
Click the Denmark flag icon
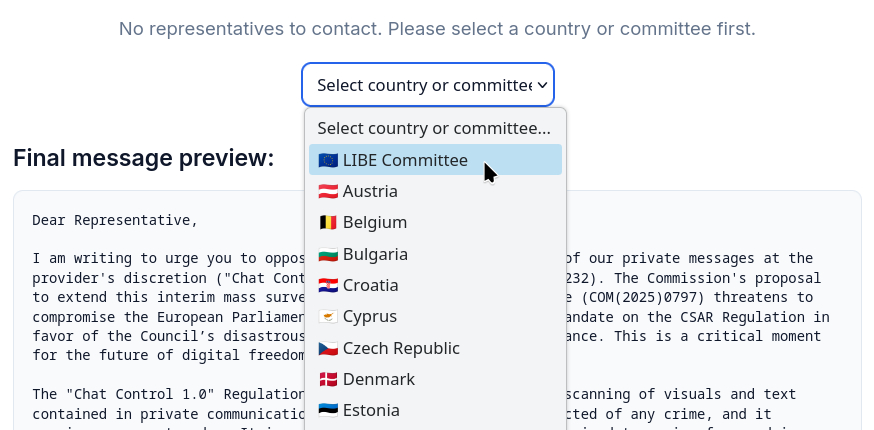point(327,379)
